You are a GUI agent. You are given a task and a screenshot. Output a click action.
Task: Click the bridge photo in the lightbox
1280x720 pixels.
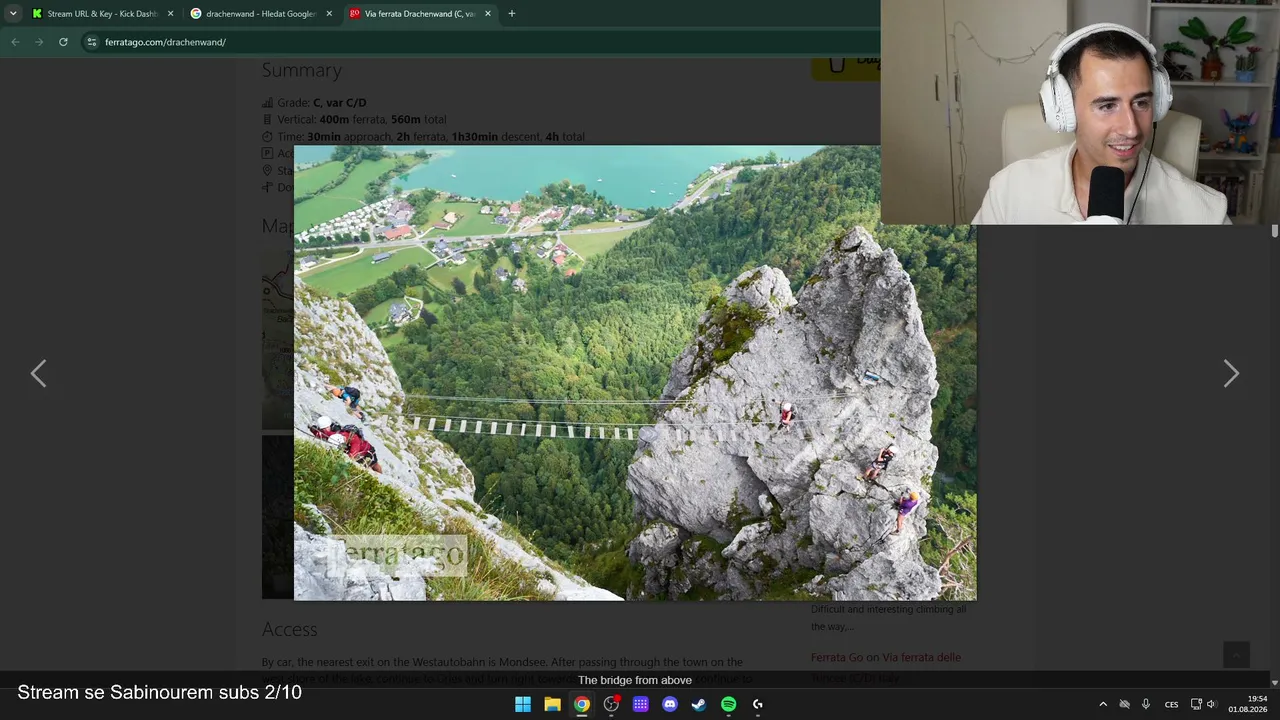point(635,373)
